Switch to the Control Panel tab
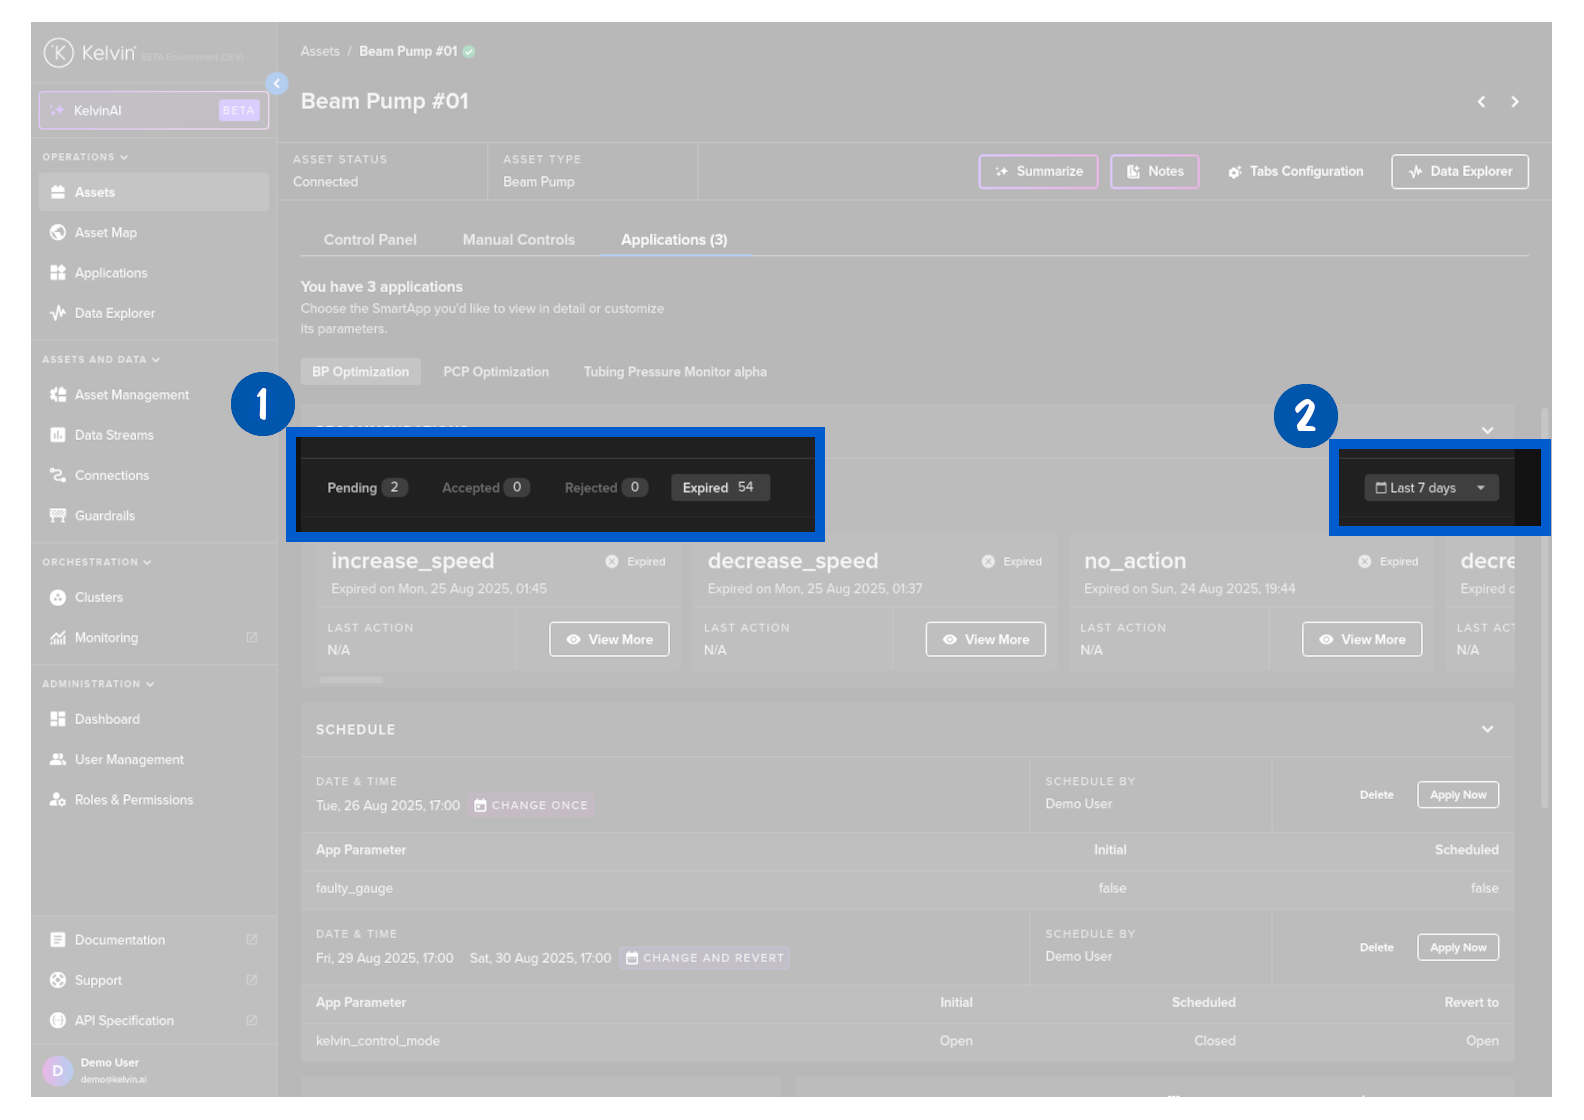This screenshot has height=1120, width=1584. 370,240
